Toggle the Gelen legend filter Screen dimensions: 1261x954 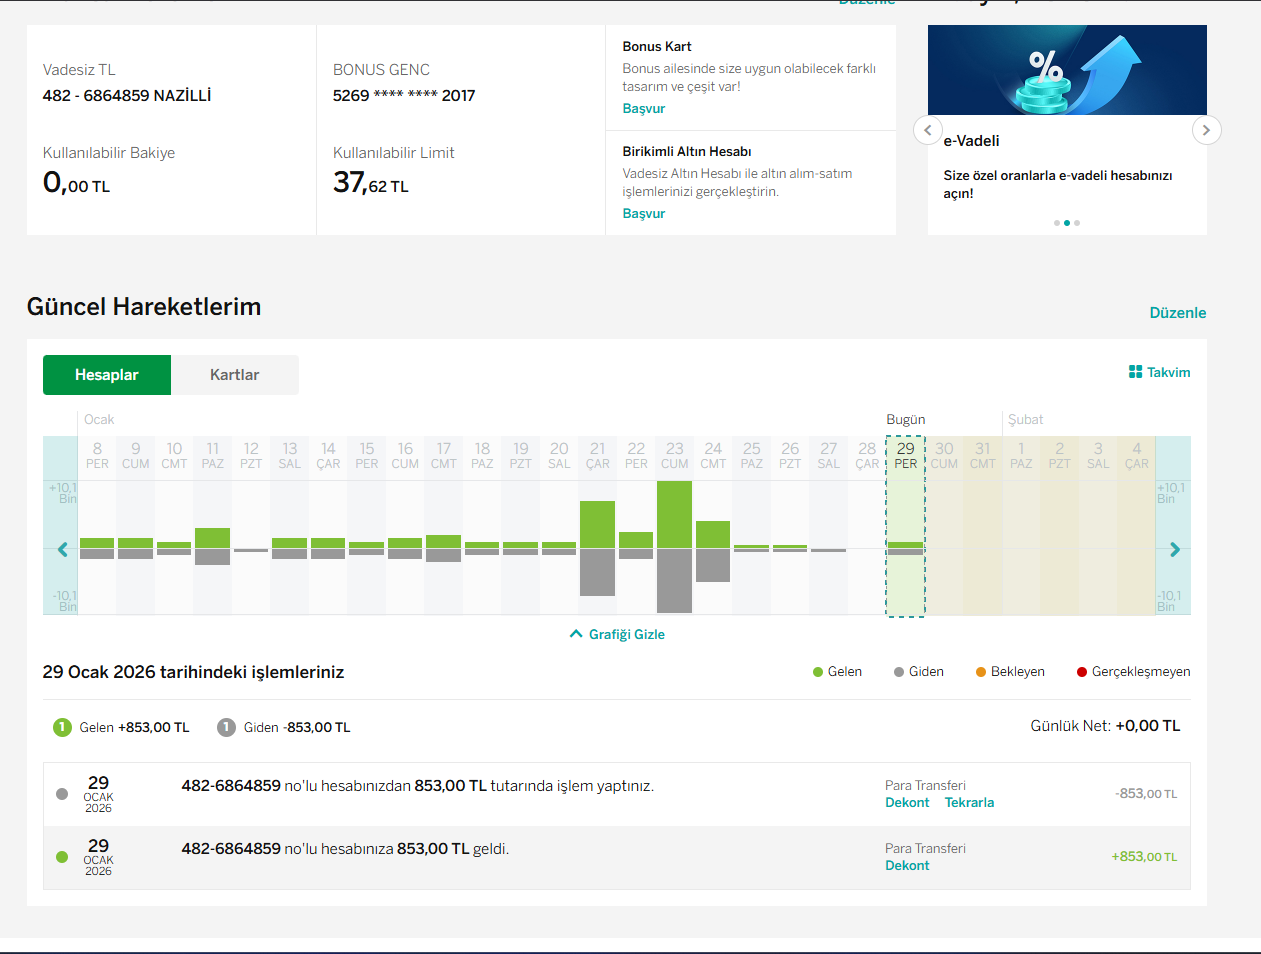837,672
